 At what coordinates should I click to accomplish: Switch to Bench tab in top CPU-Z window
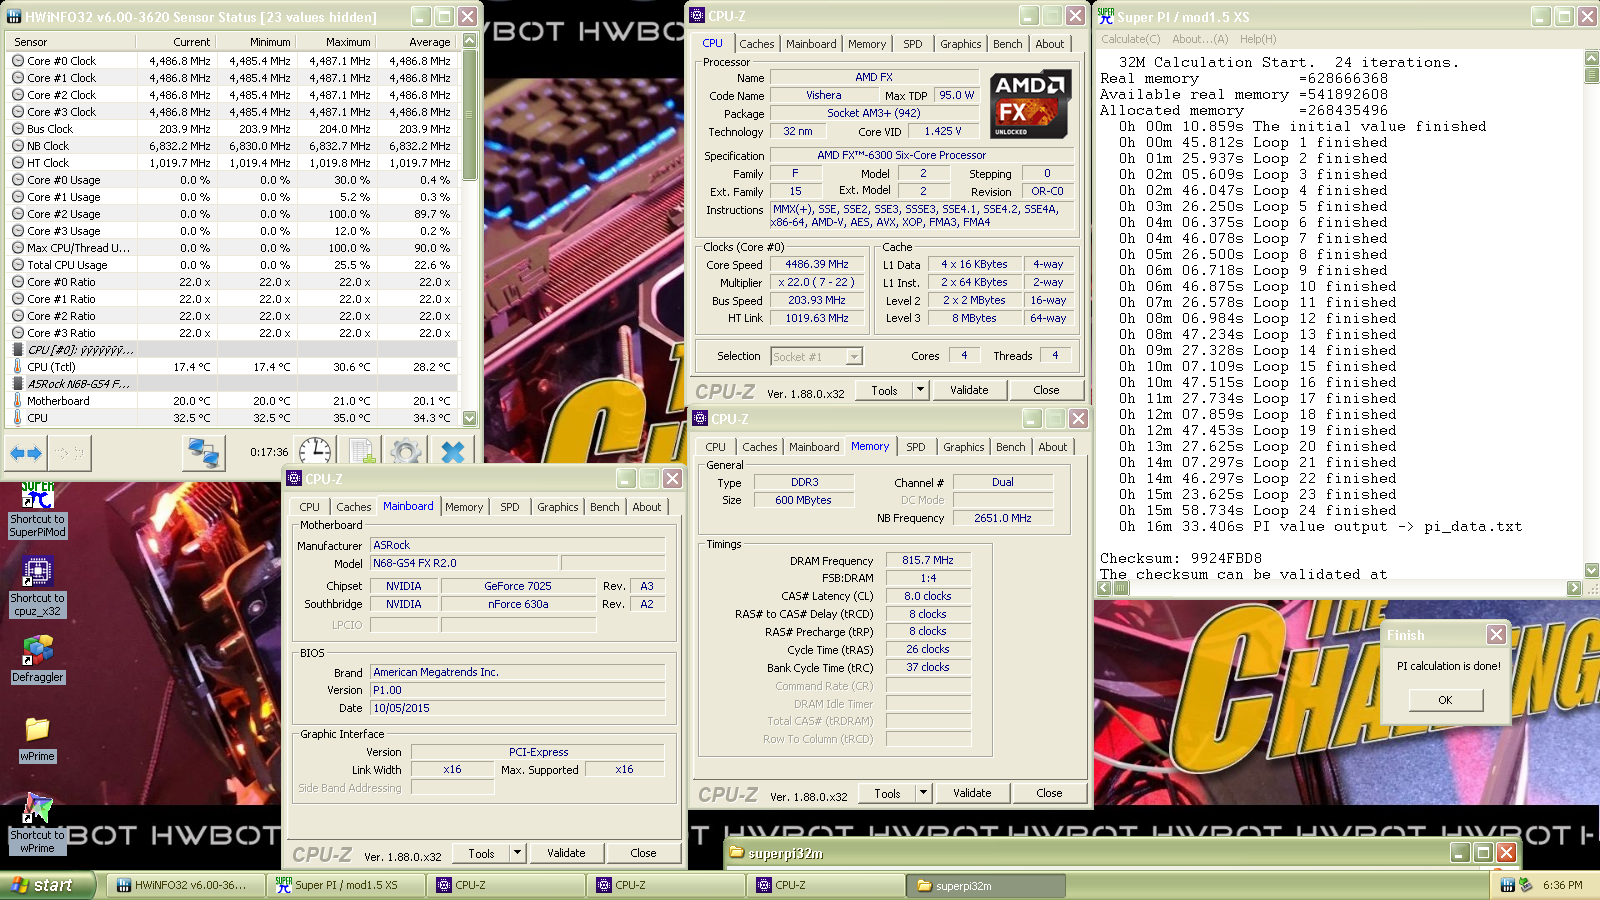(x=1007, y=44)
